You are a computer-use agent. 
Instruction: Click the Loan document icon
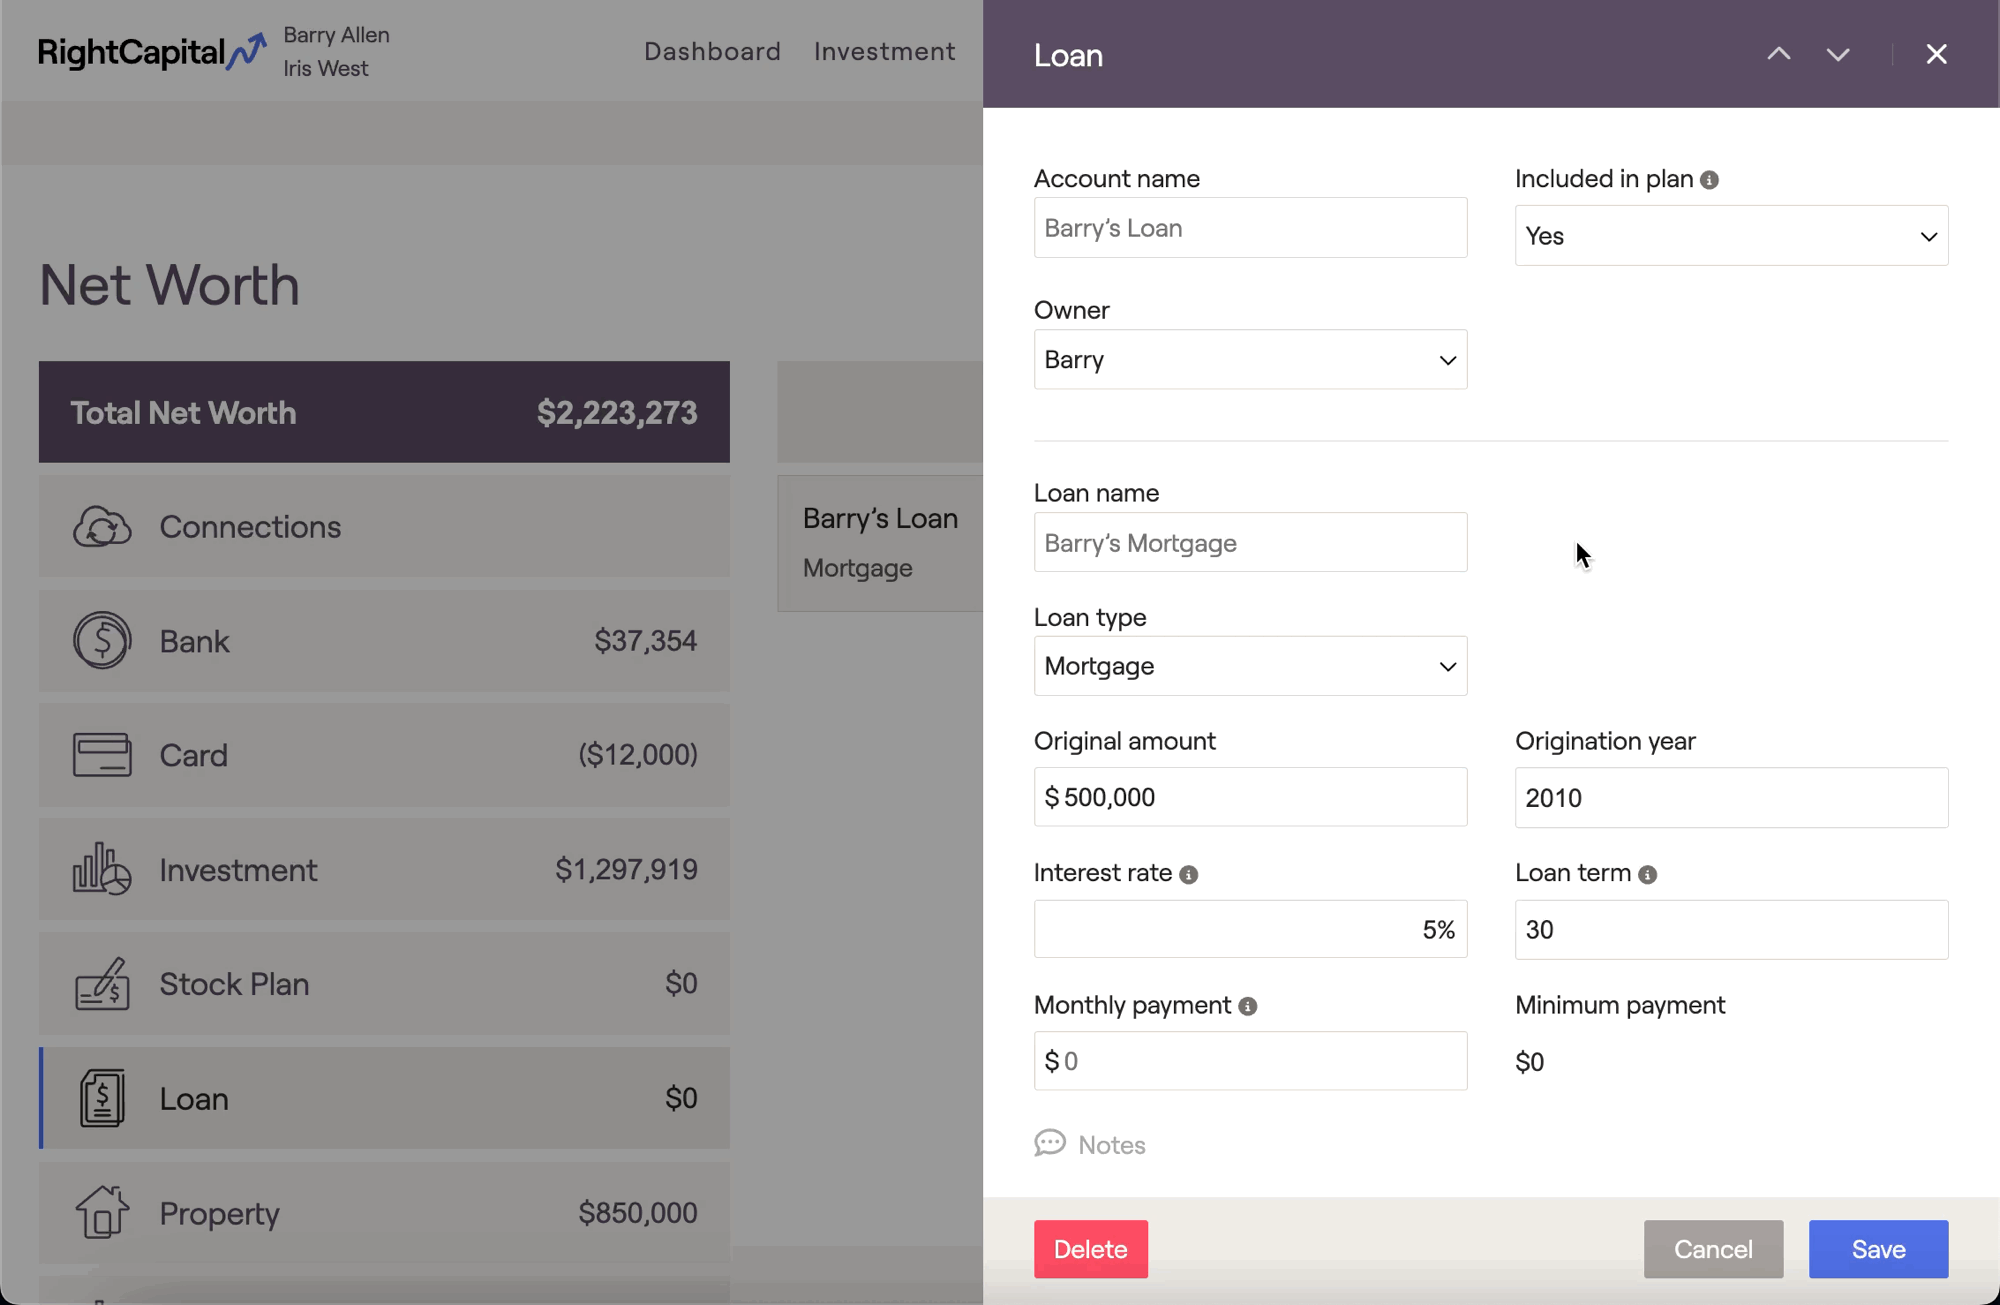tap(102, 1097)
